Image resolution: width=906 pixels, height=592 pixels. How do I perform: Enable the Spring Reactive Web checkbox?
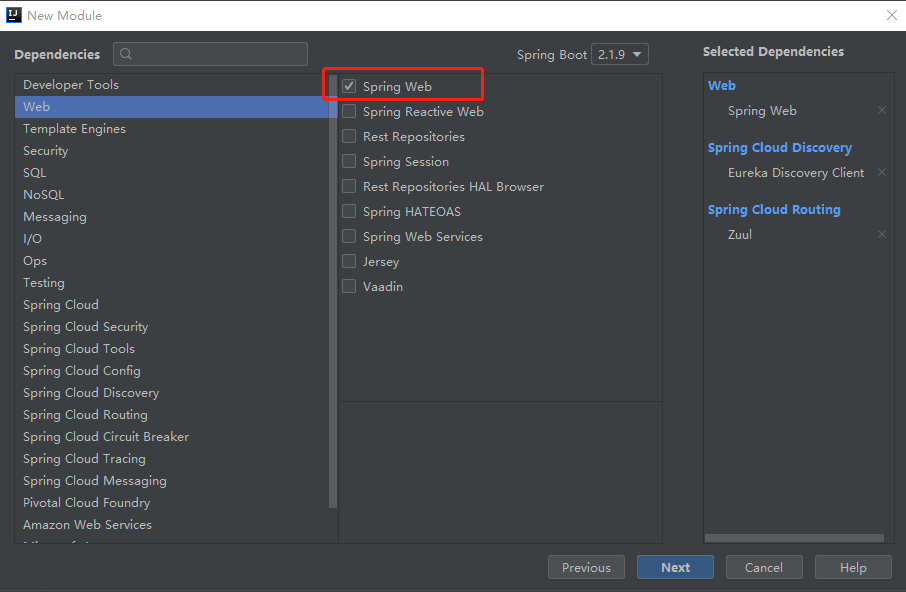click(349, 112)
